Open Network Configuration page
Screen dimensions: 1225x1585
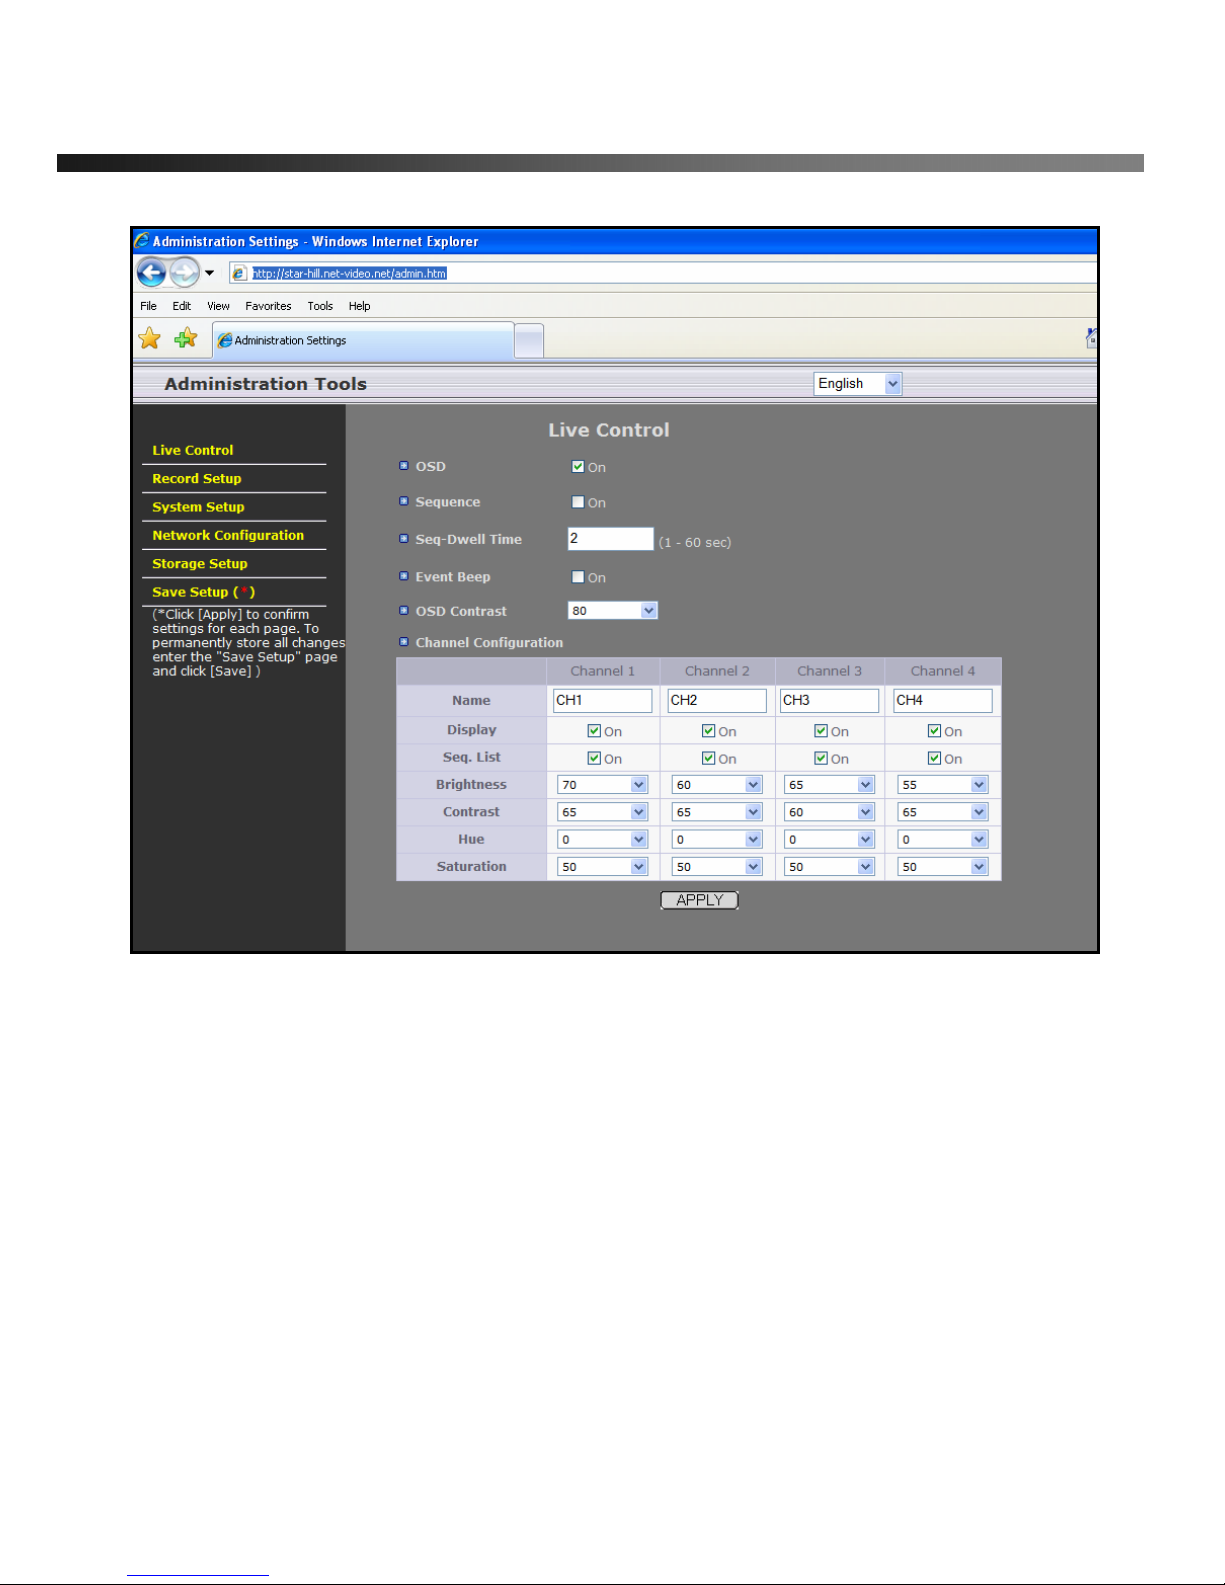(x=228, y=535)
